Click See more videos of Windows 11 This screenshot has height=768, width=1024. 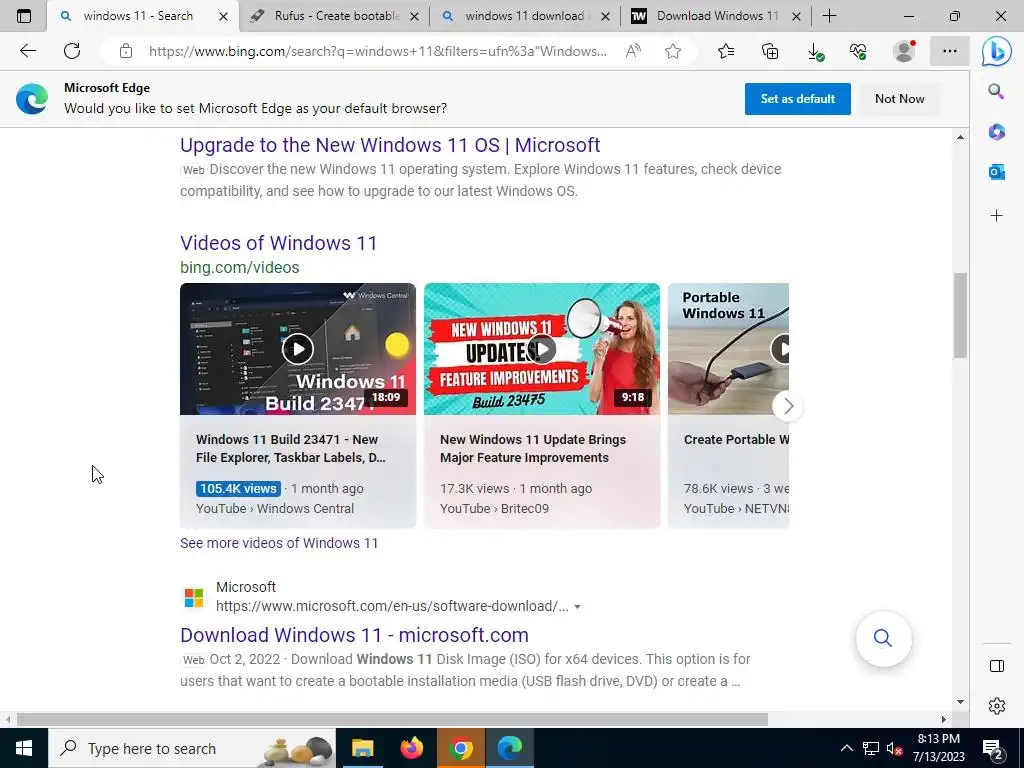point(279,543)
